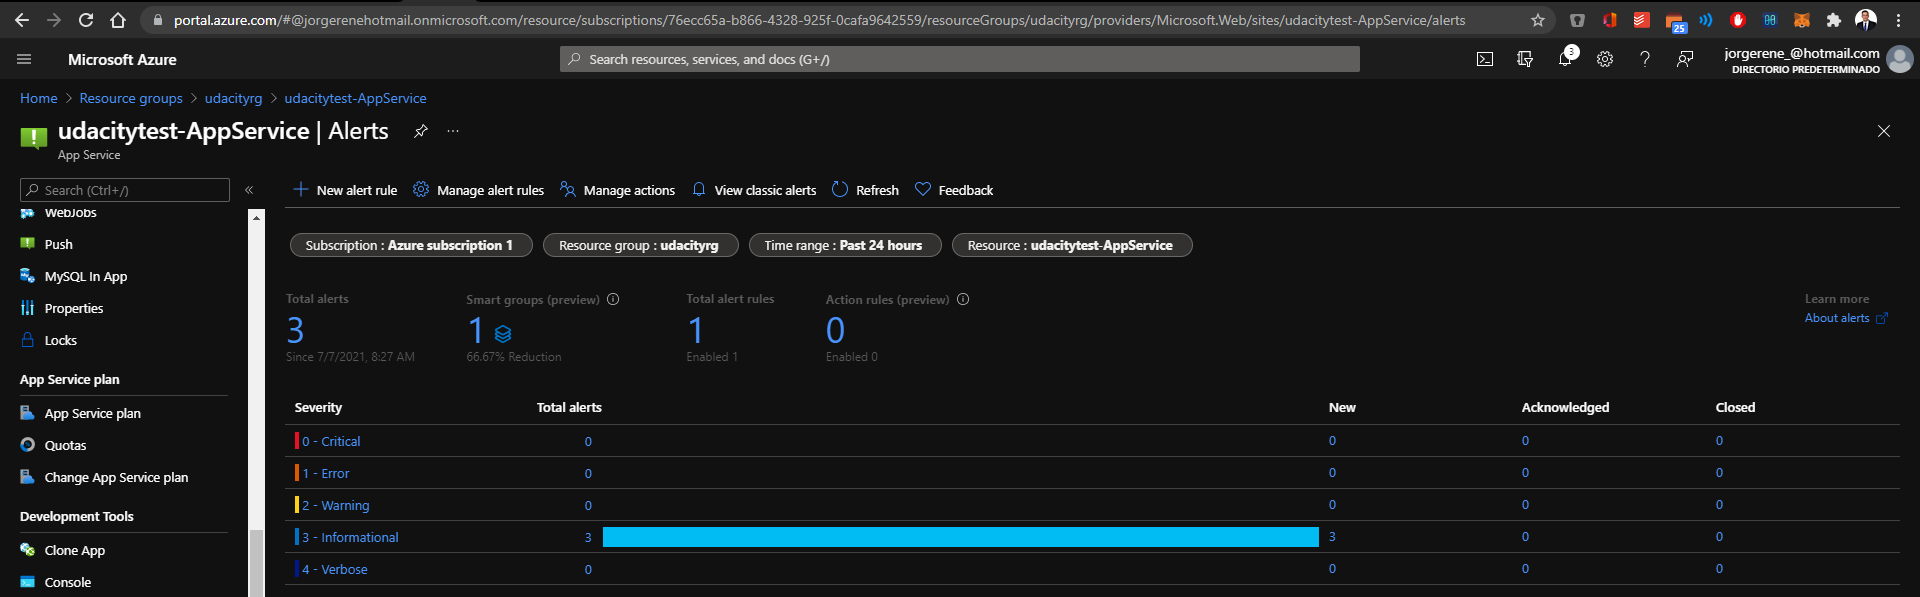The width and height of the screenshot is (1920, 597).
Task: Open Directories and subscriptions filter icon
Action: (1525, 60)
